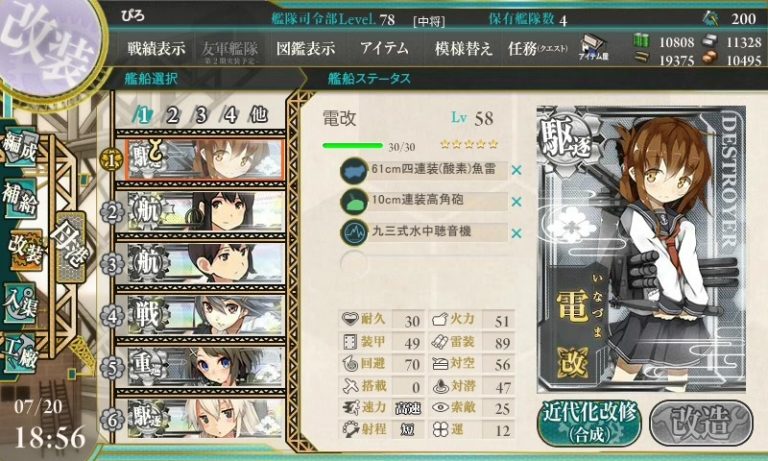
Task: Click the empty fourth equipment slot
Action: [x=424, y=264]
